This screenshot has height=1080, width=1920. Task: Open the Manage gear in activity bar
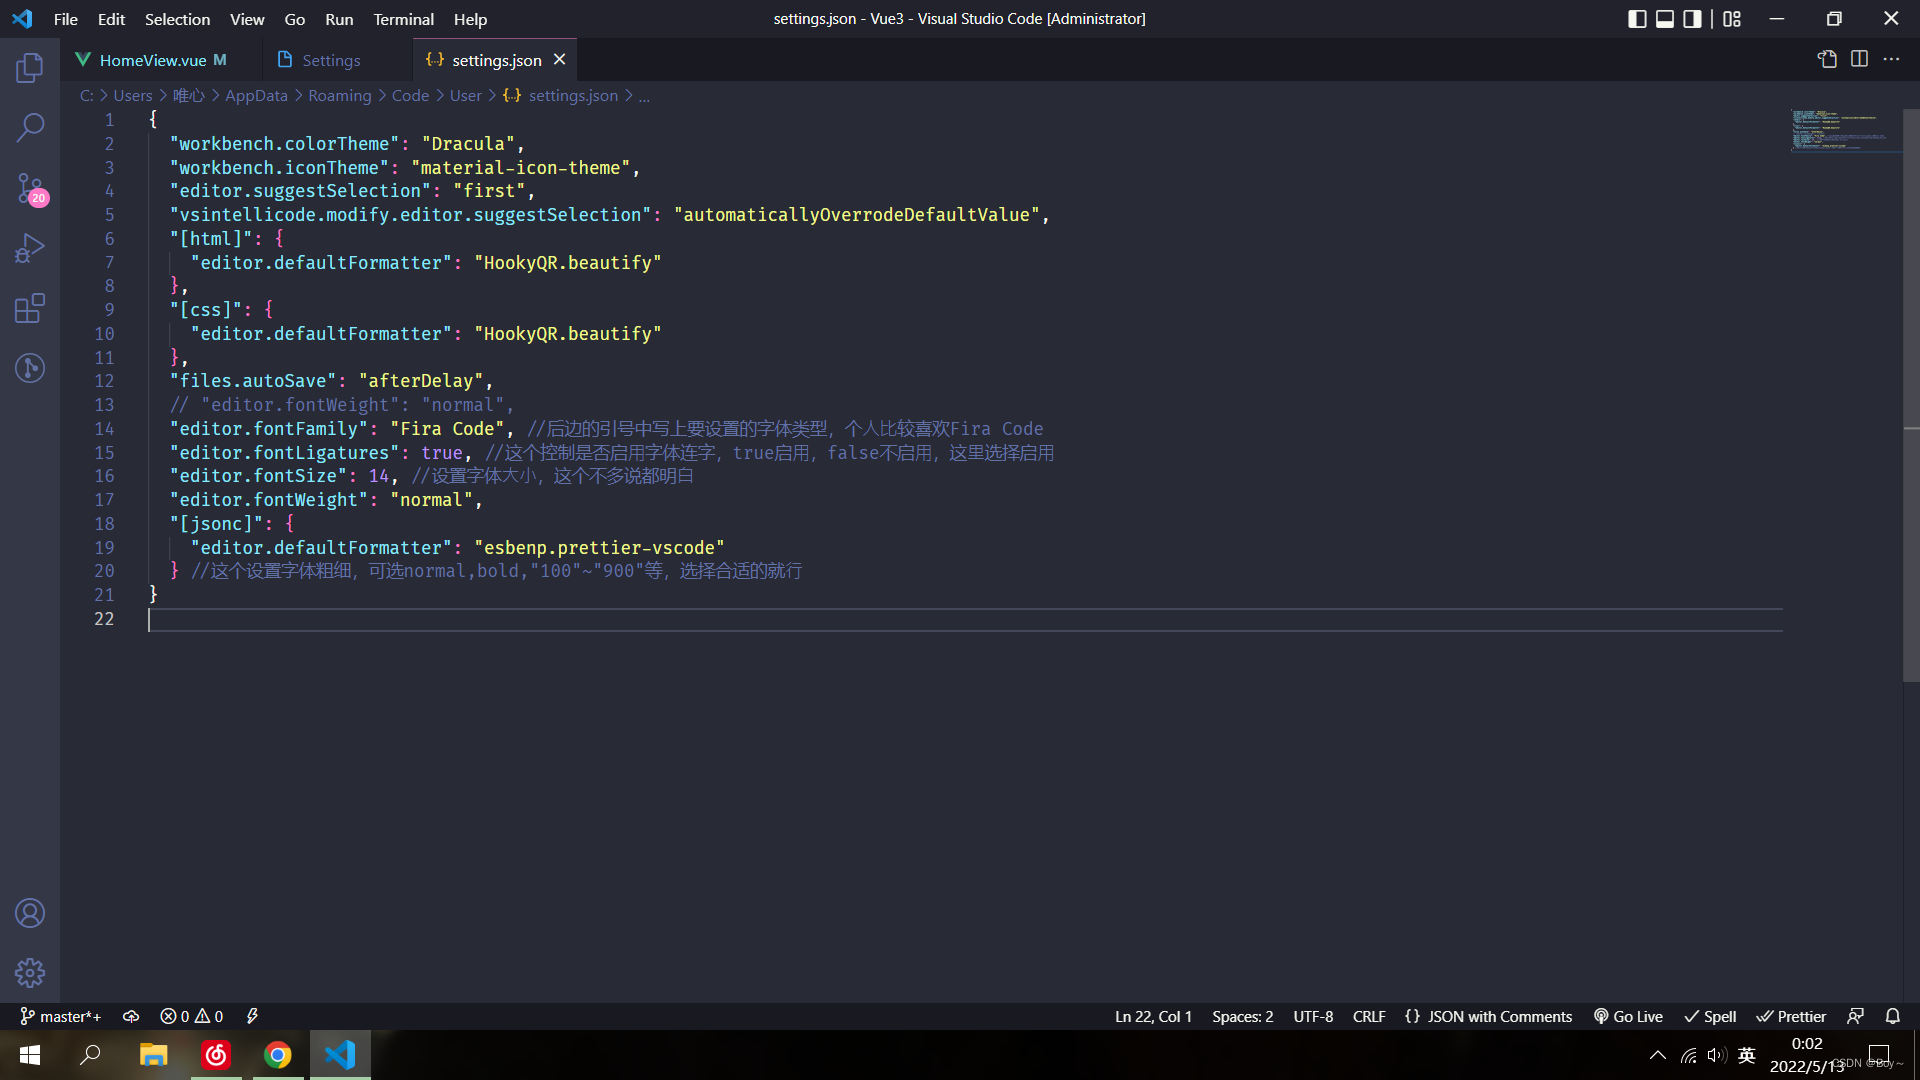[x=29, y=972]
